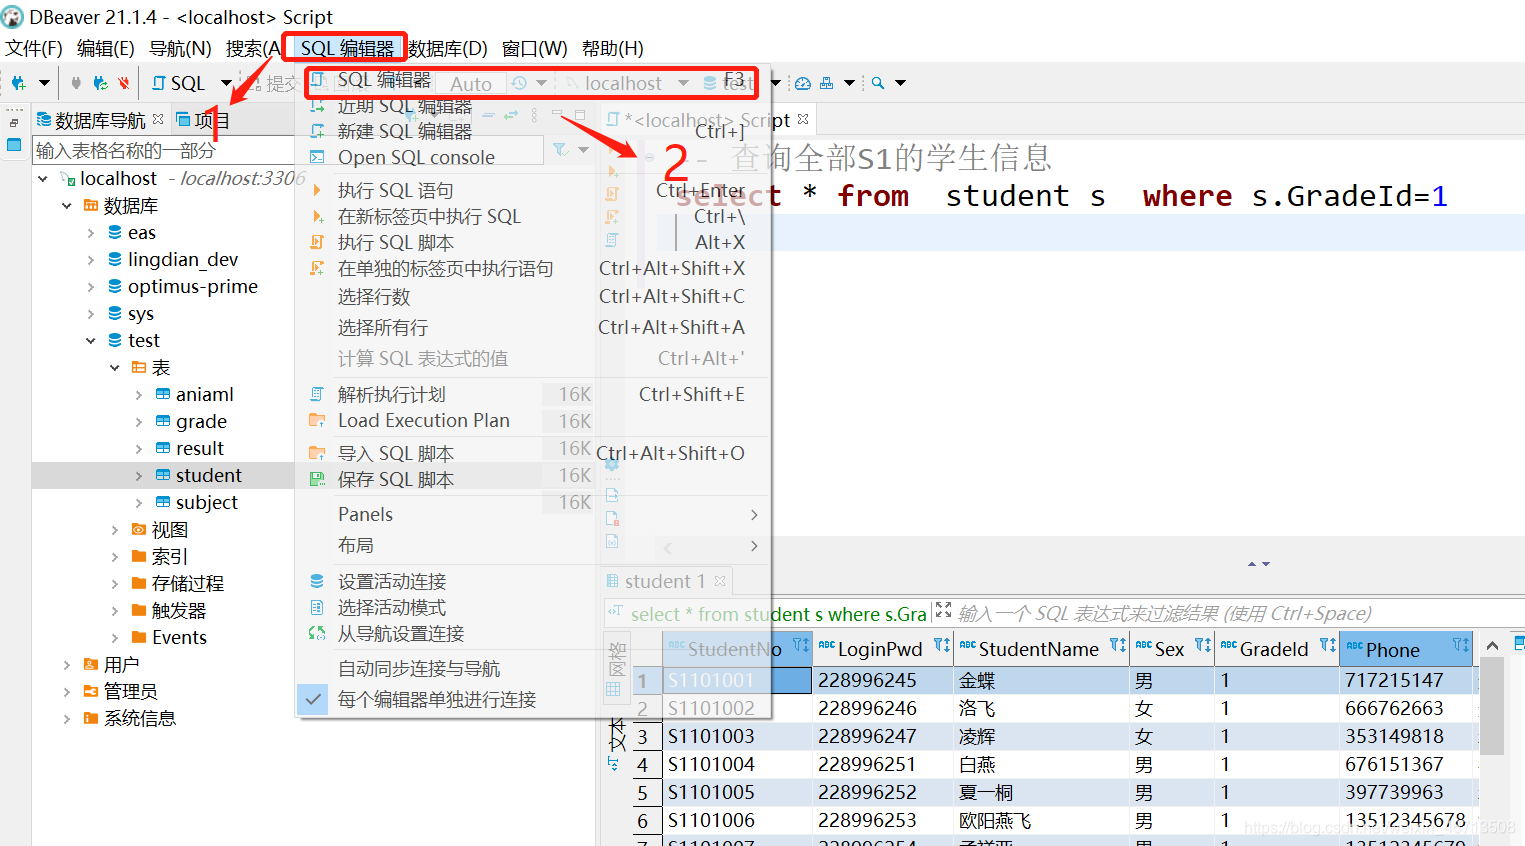Image resolution: width=1525 pixels, height=846 pixels.
Task: Click the new database connection plug icon
Action: point(18,83)
